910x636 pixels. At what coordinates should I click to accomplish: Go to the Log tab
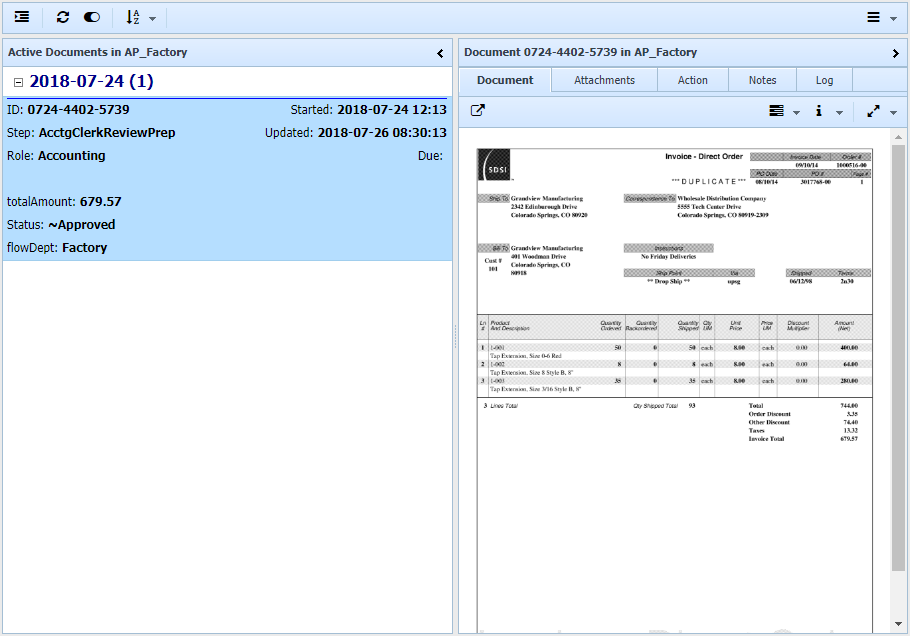point(824,80)
